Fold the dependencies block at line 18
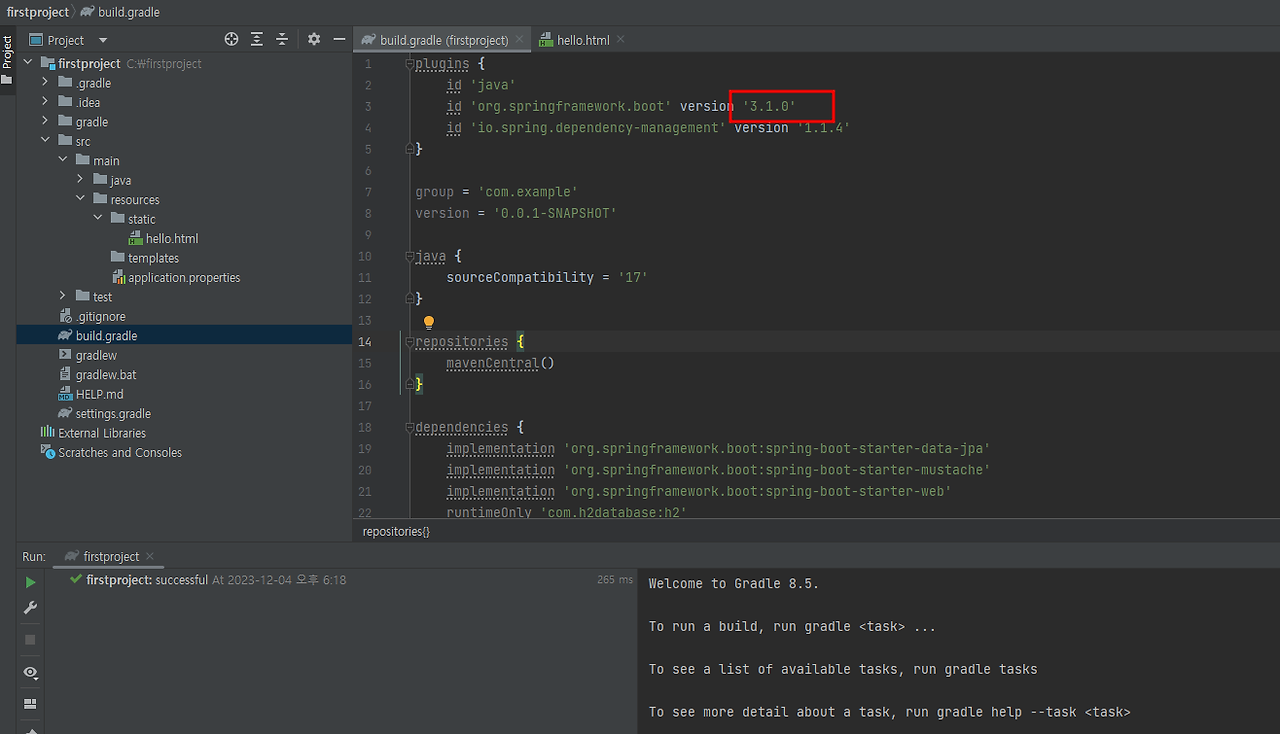The height and width of the screenshot is (734, 1280). 409,428
